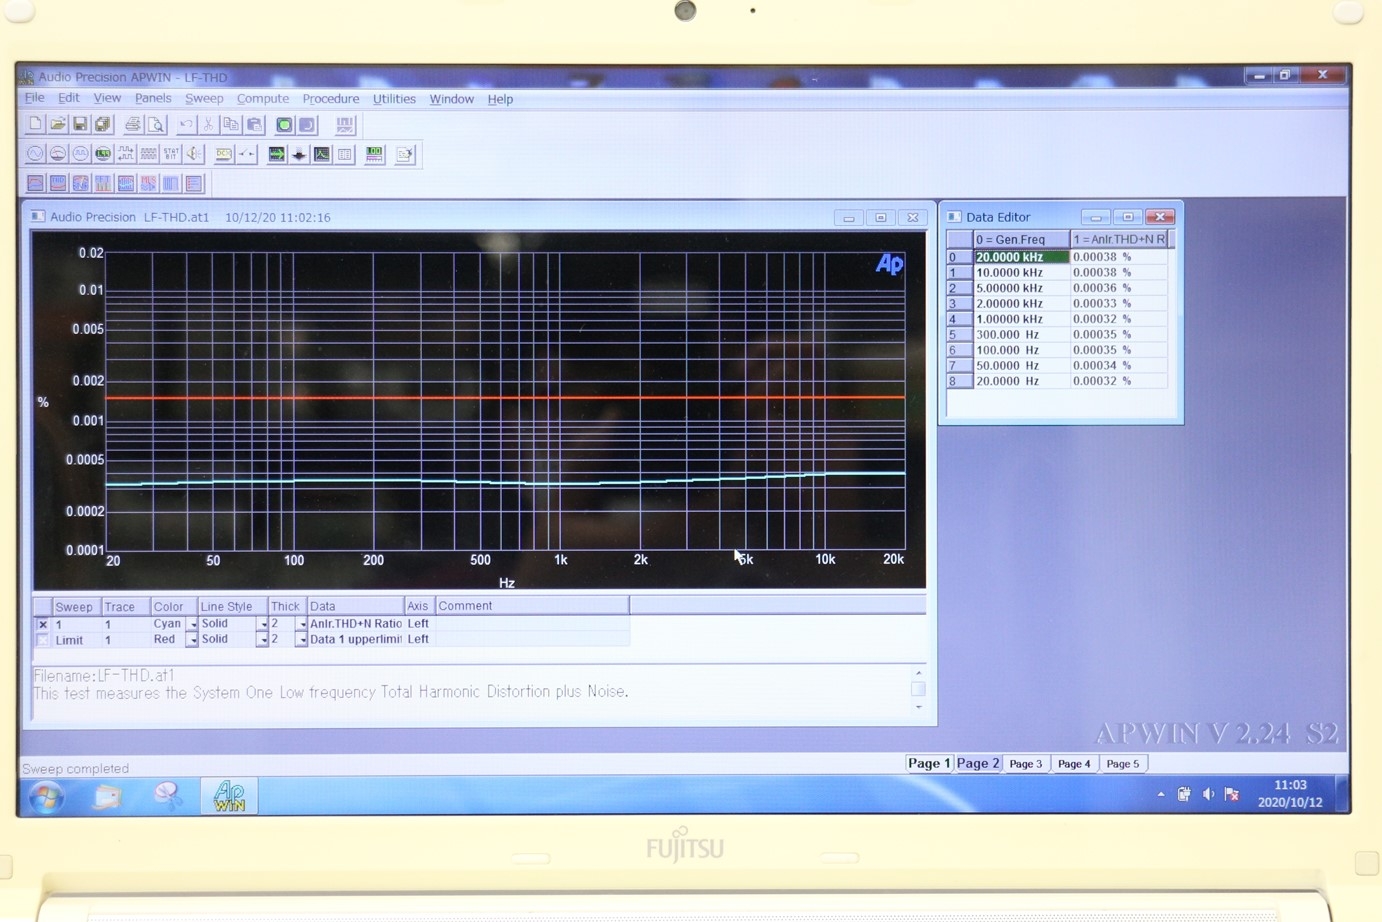The image size is (1382, 922).
Task: Open a file with folder icon
Action: click(x=58, y=125)
